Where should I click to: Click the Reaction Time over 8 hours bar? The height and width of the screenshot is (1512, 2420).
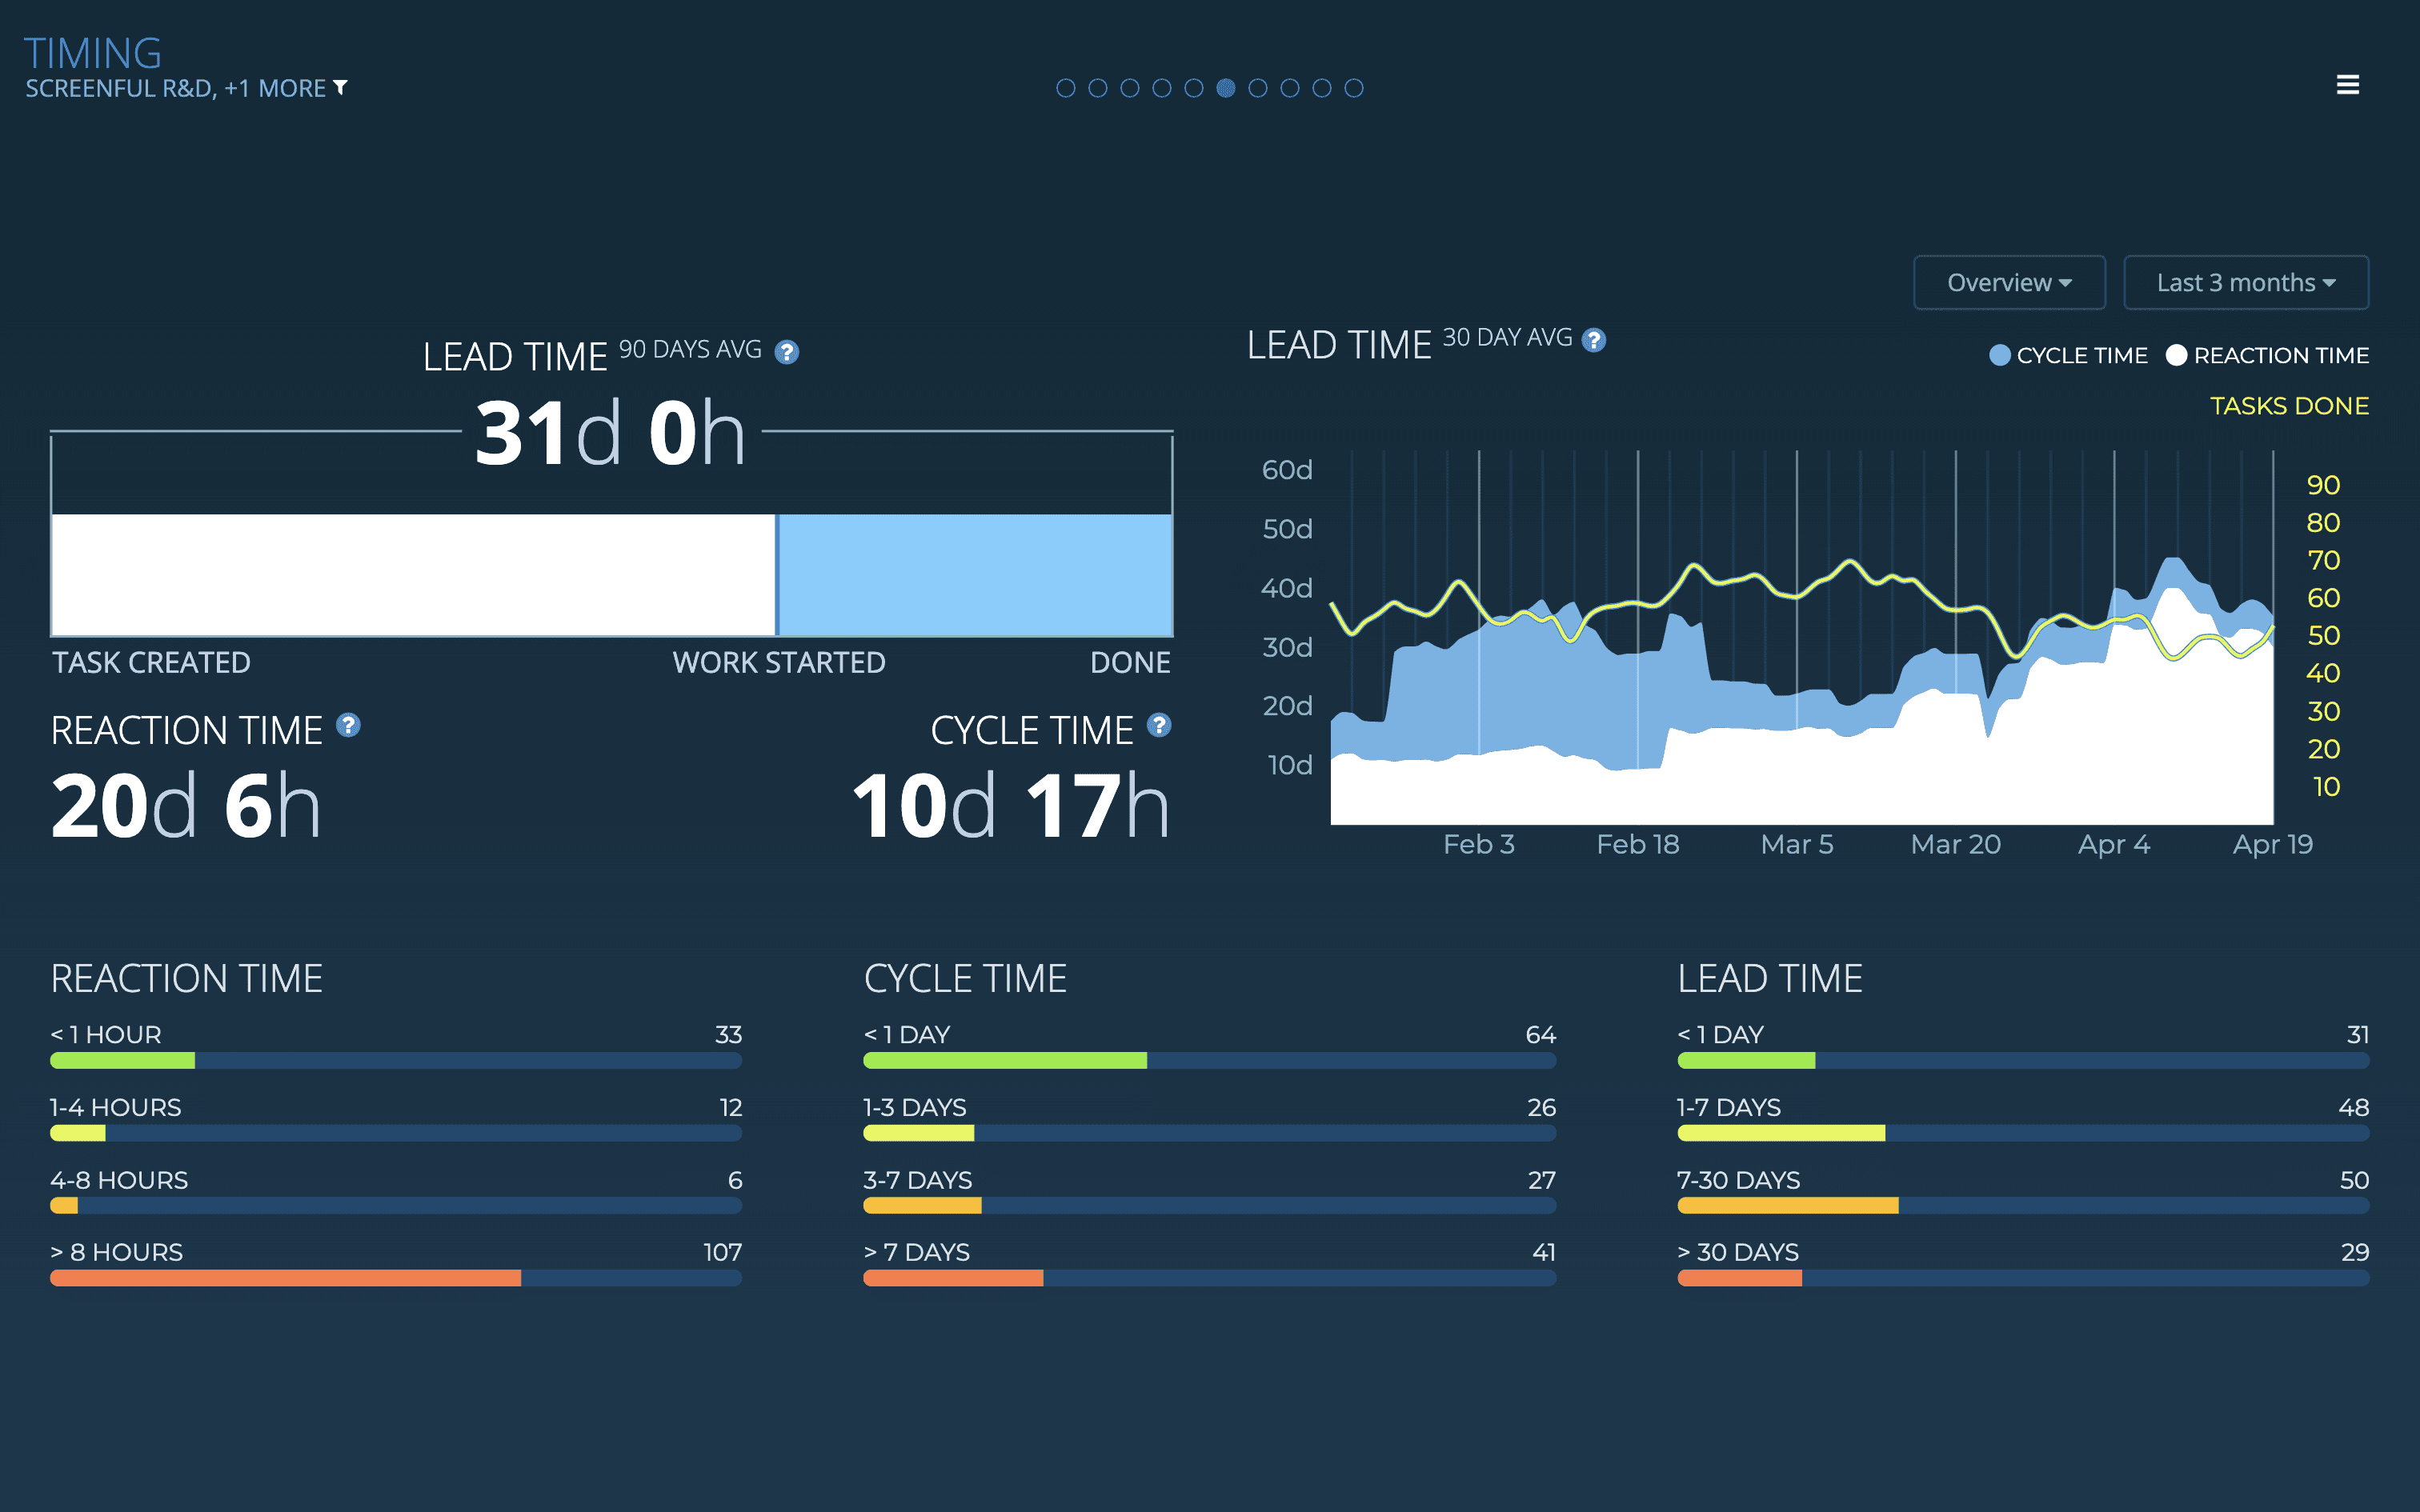click(396, 1278)
